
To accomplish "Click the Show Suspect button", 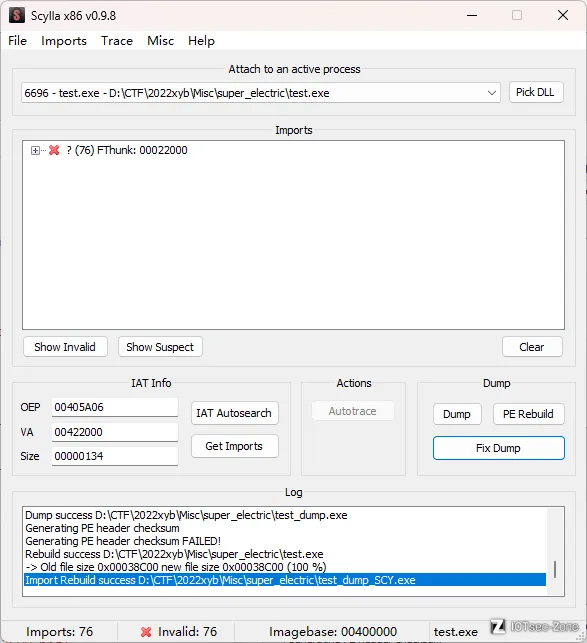I will (160, 347).
